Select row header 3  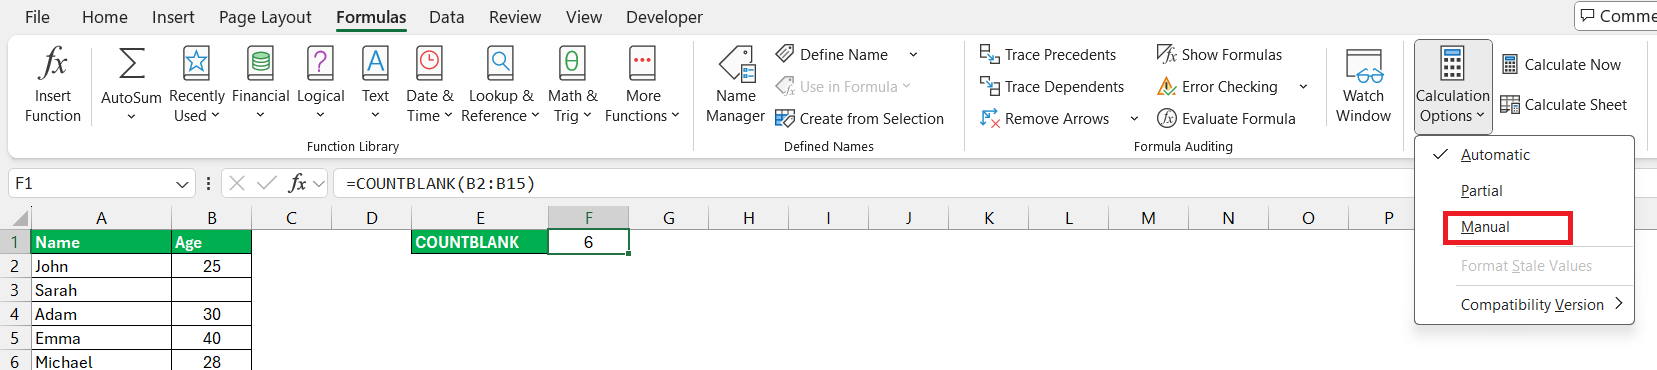[15, 290]
